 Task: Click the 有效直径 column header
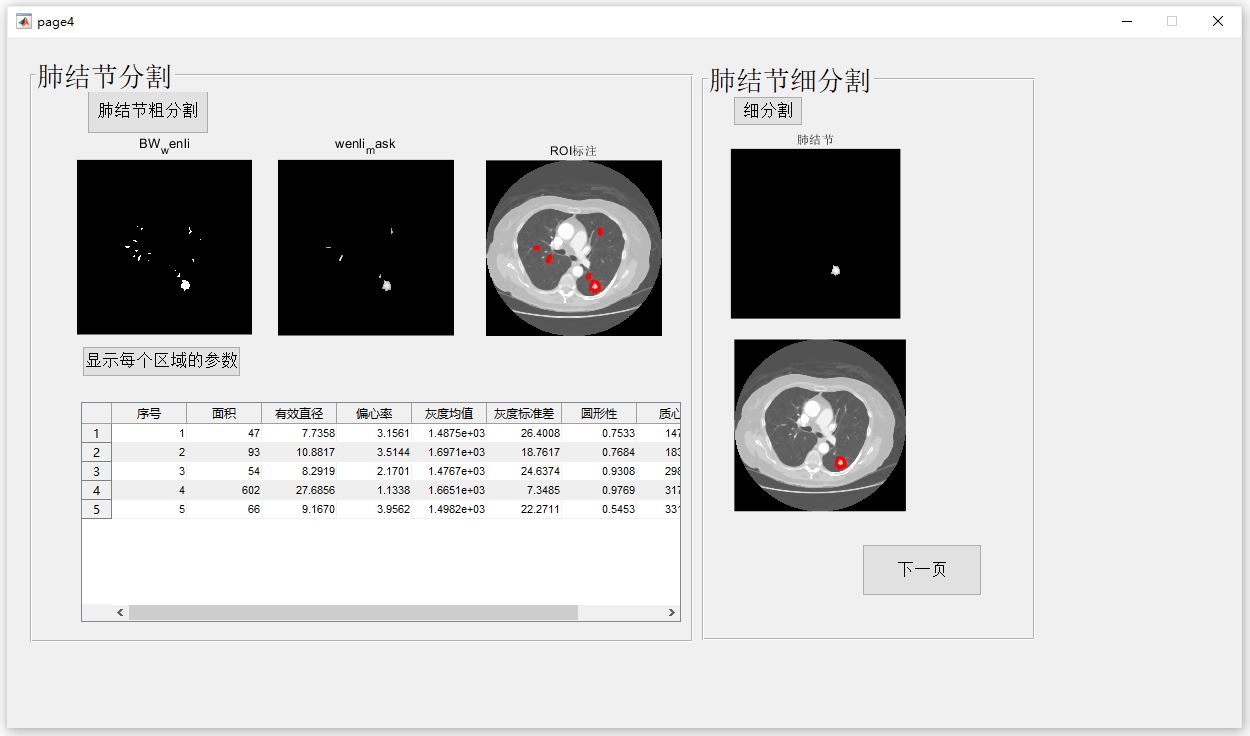pyautogui.click(x=299, y=414)
